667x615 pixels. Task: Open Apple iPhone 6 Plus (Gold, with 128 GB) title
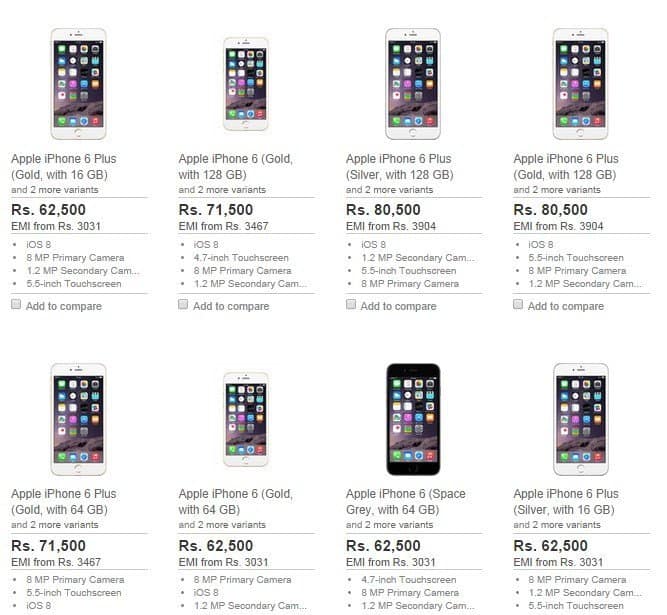tap(566, 167)
